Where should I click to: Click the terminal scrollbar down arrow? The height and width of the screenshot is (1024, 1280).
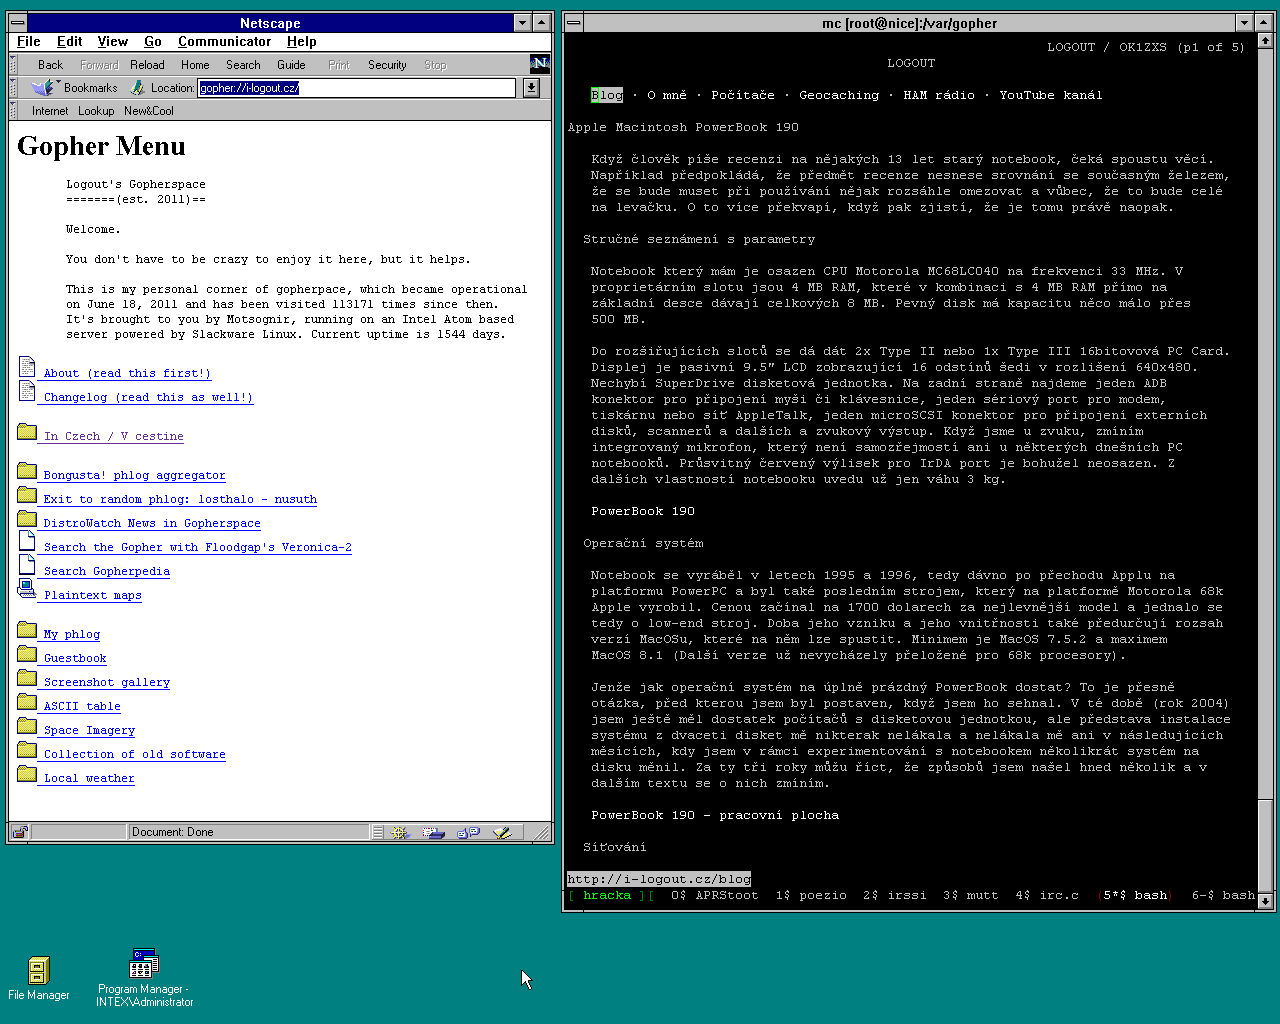(1265, 901)
